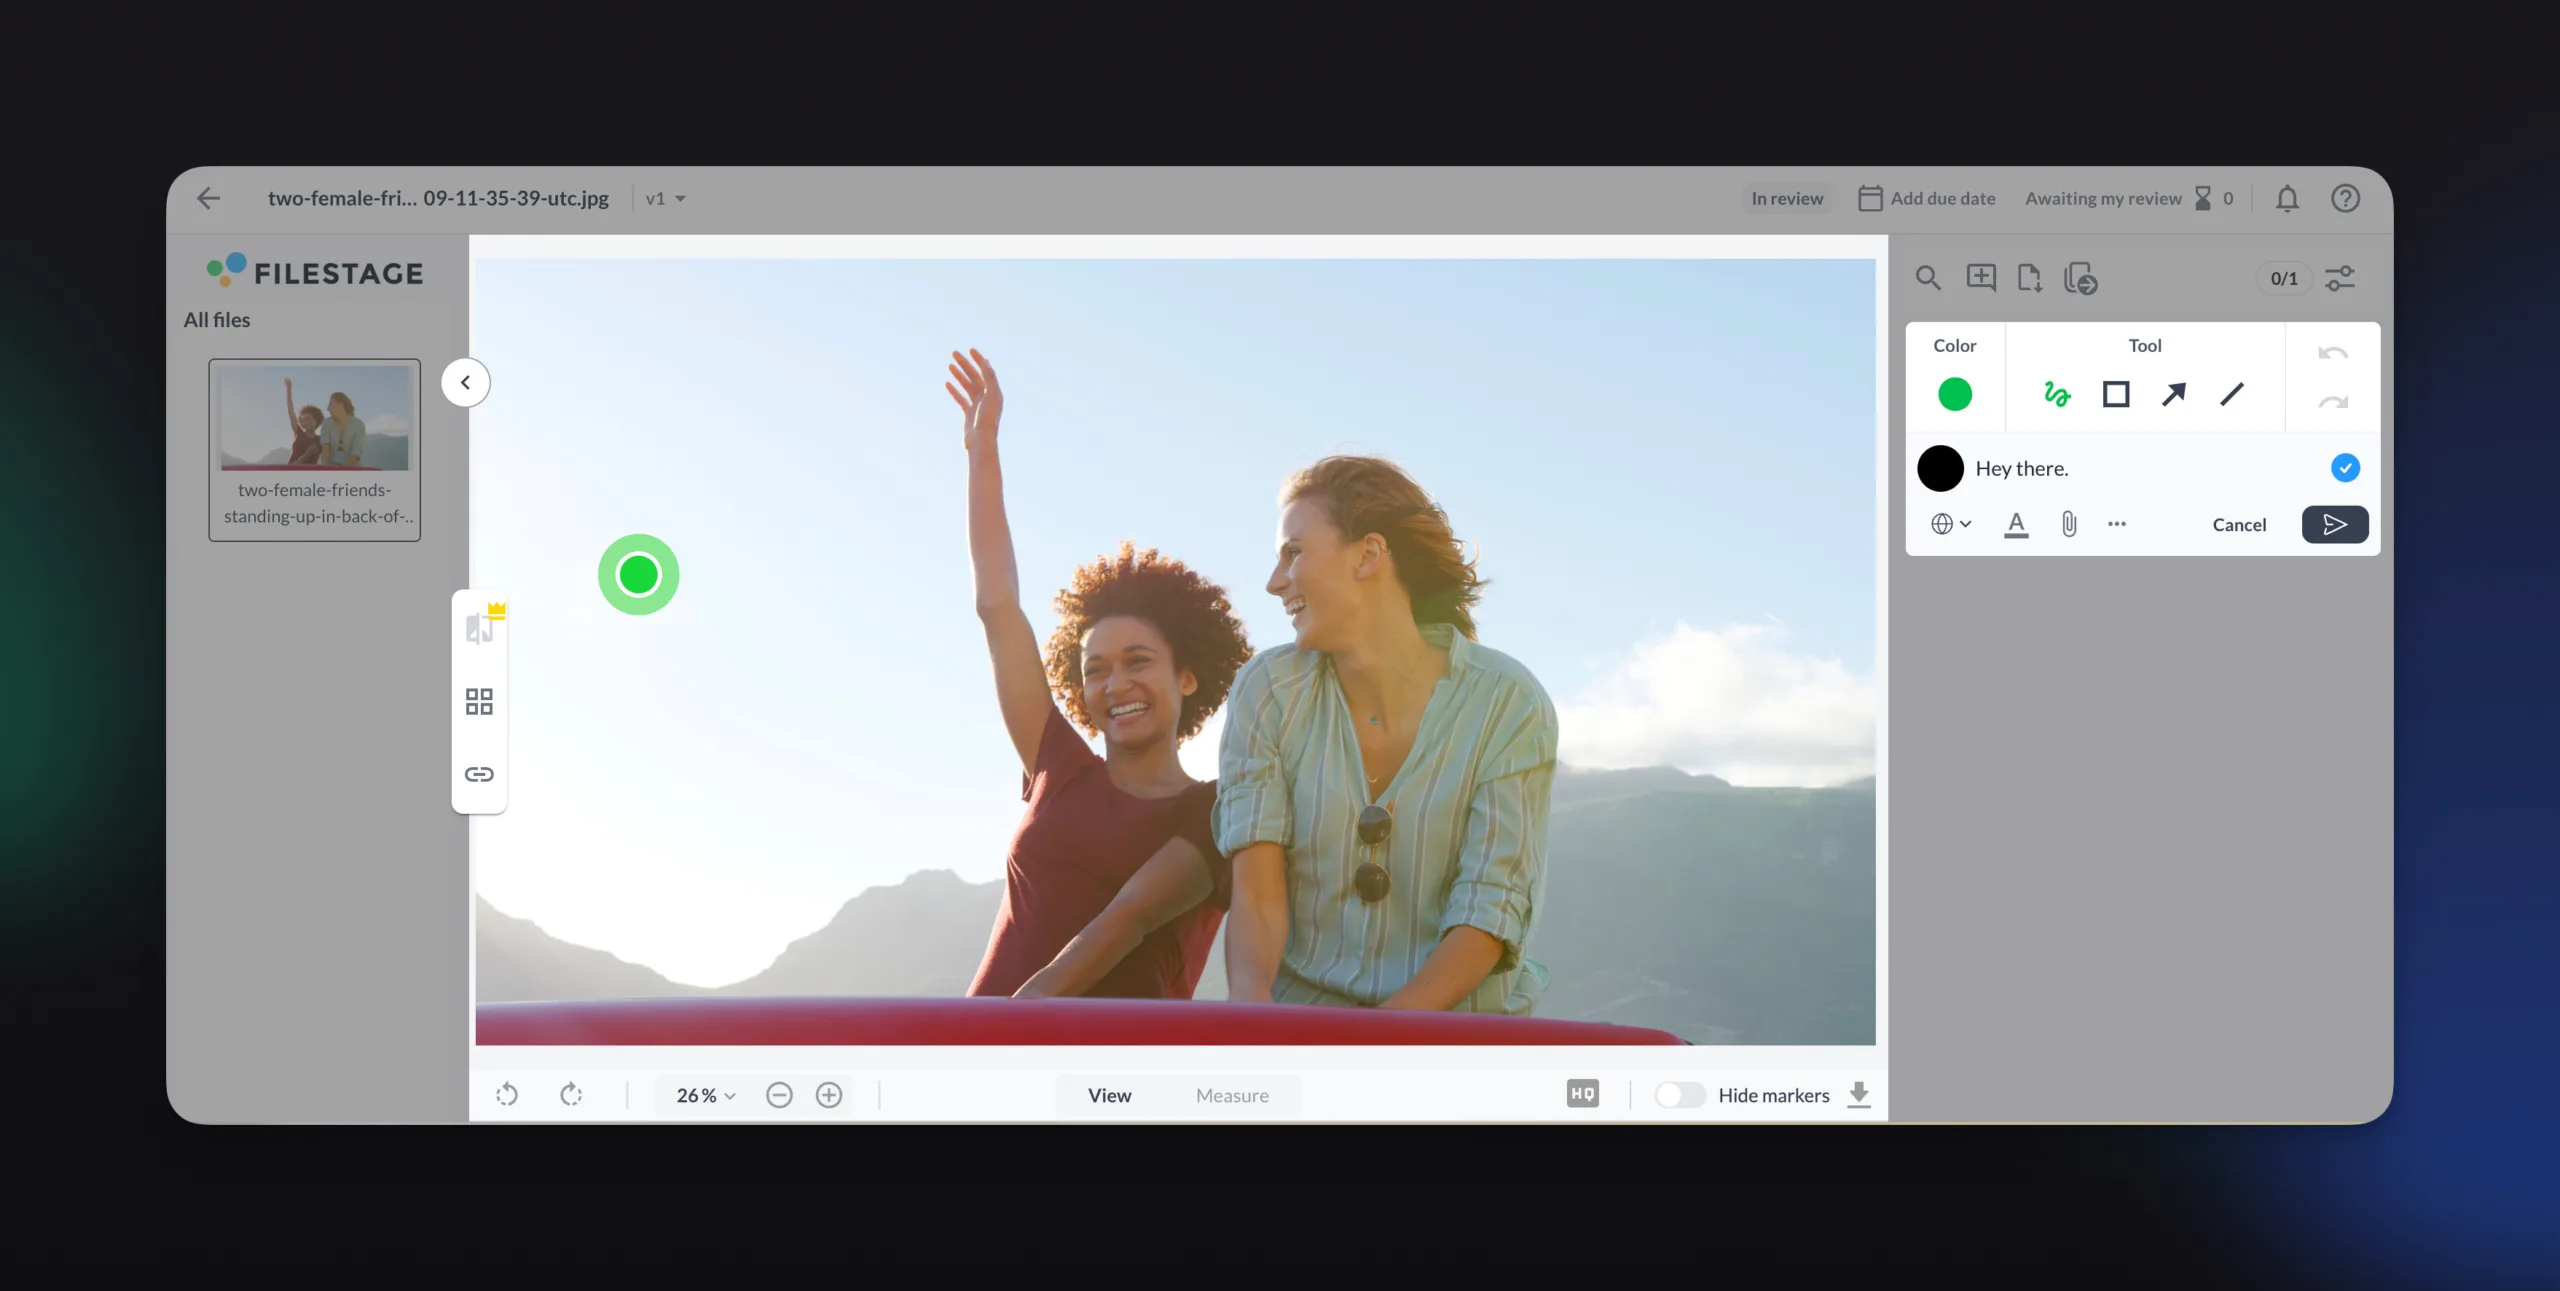Click the grid view icon
Screen dimensions: 2560x1291
click(479, 701)
